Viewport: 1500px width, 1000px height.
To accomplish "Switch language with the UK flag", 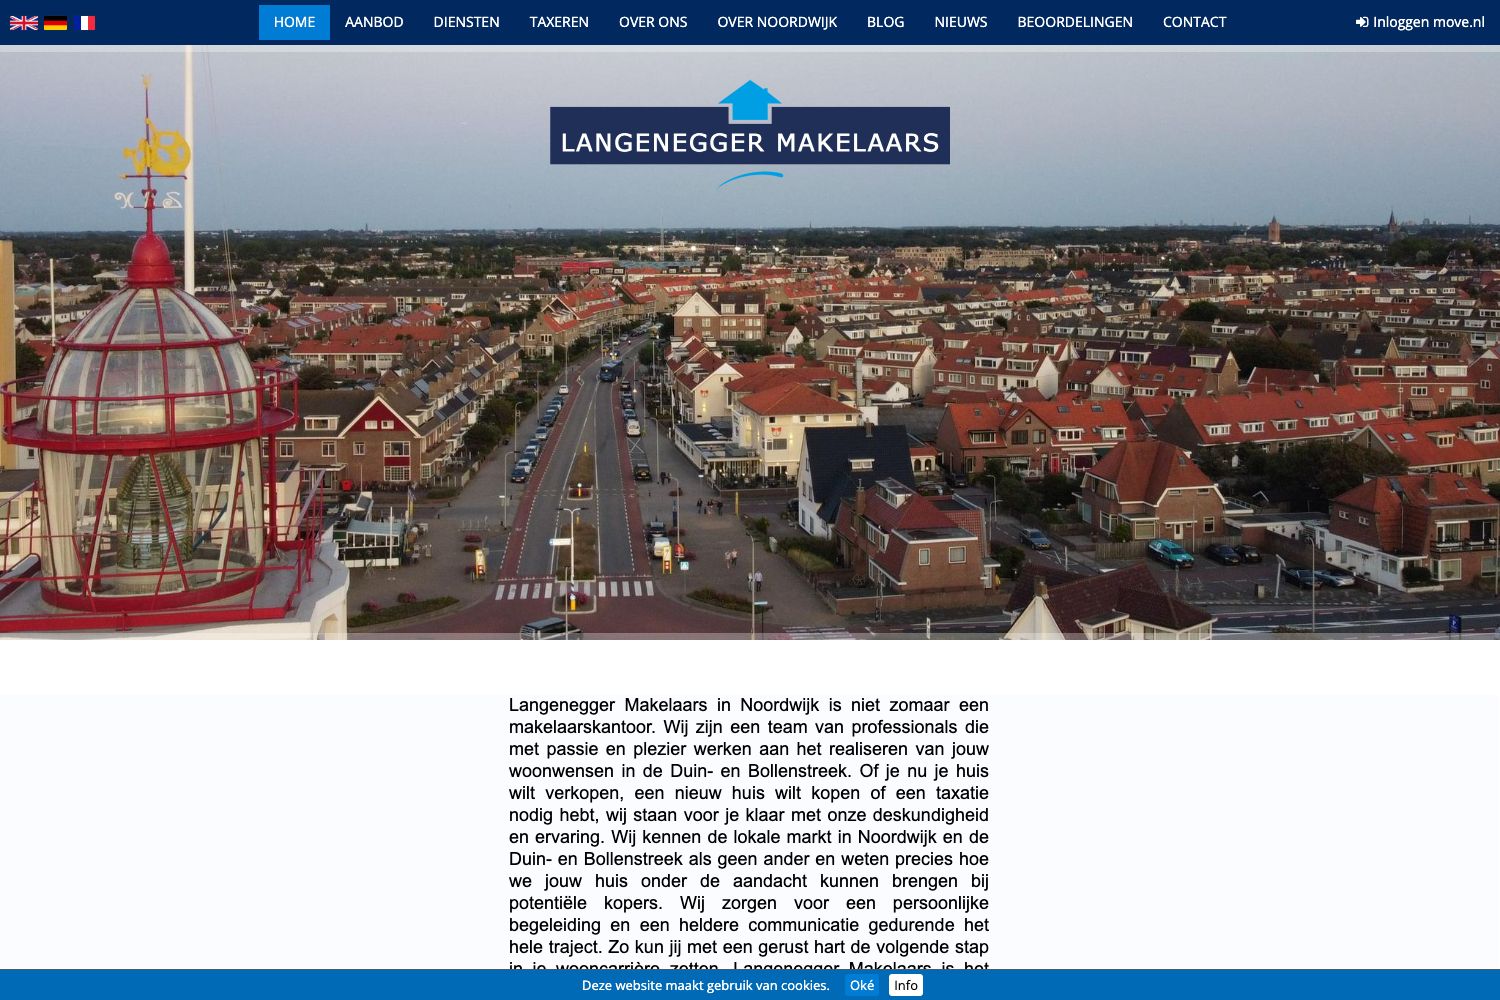I will 24,22.
